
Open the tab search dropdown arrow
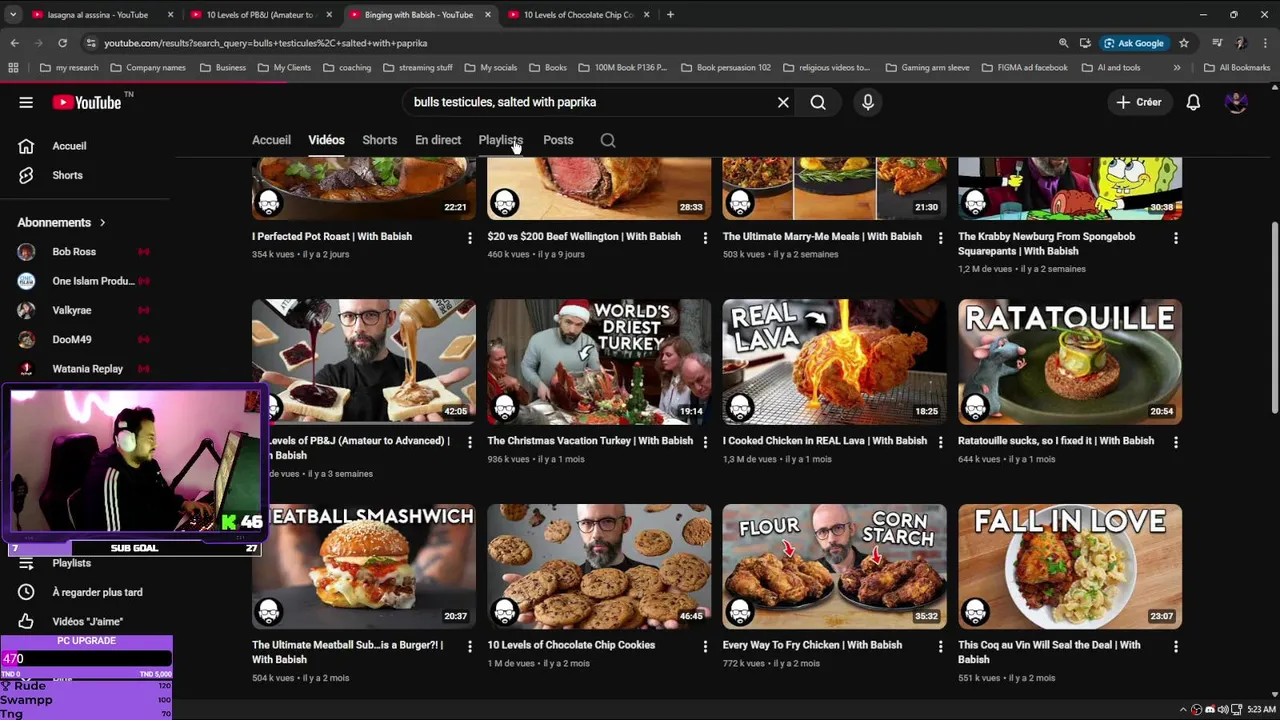[x=12, y=15]
